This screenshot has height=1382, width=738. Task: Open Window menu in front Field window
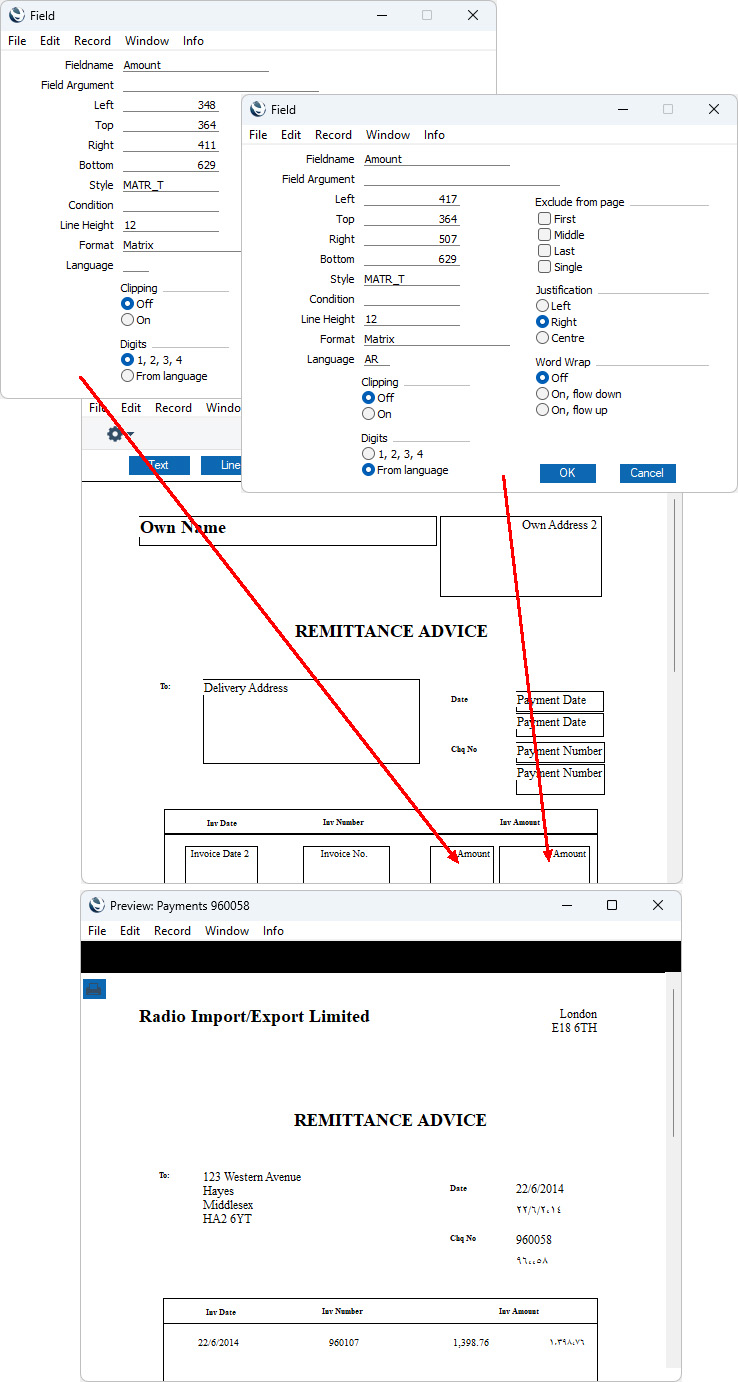tap(388, 135)
